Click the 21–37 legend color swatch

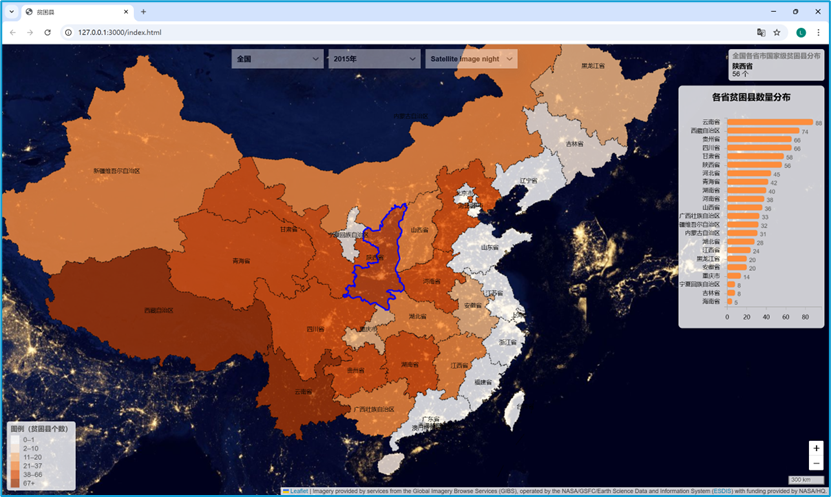click(x=15, y=466)
